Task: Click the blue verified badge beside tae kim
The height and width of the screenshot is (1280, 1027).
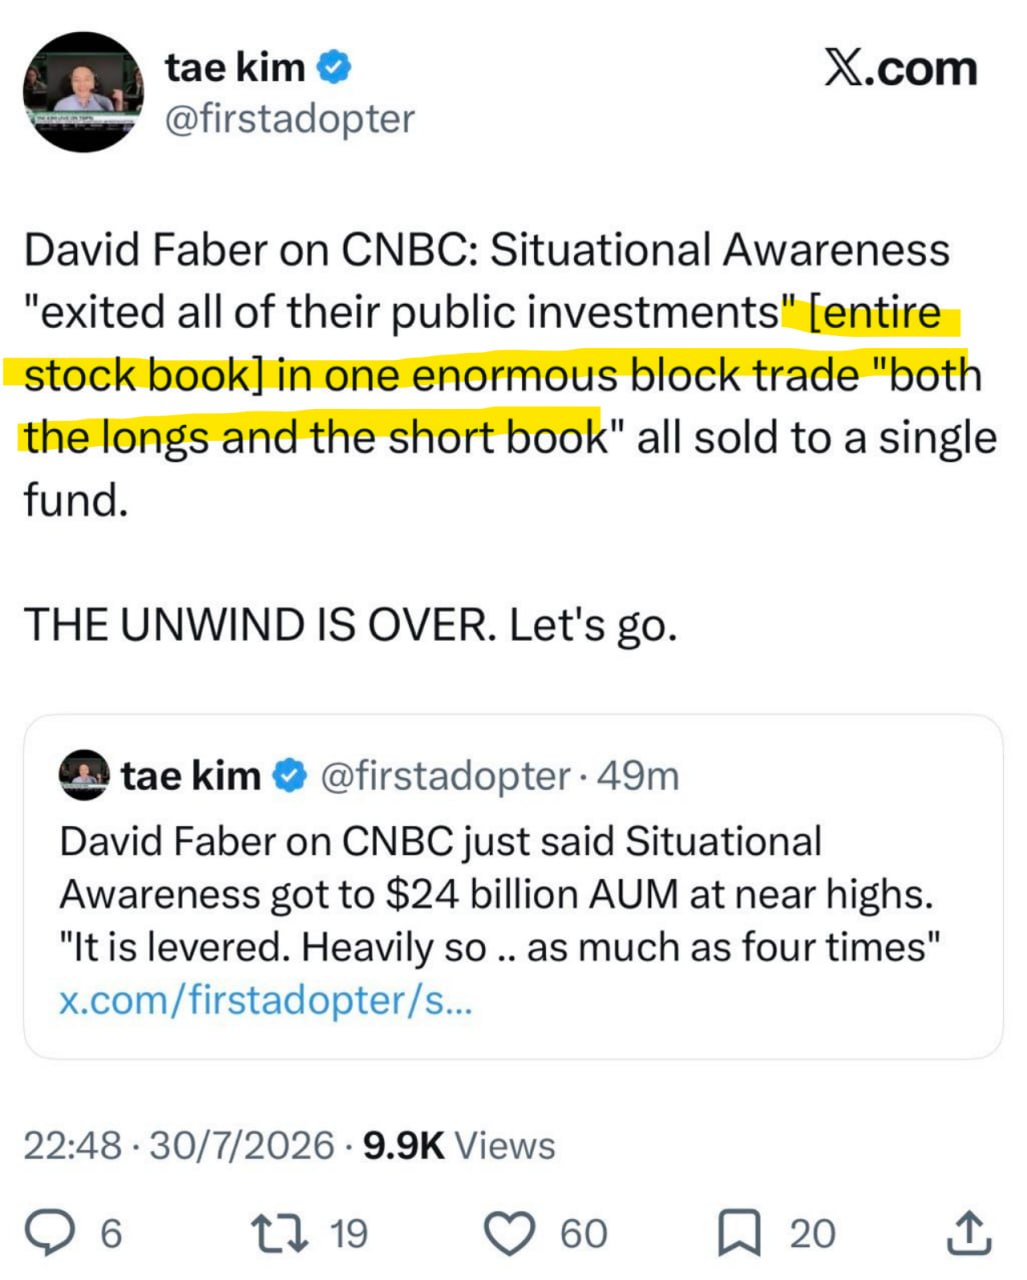Action: coord(334,68)
